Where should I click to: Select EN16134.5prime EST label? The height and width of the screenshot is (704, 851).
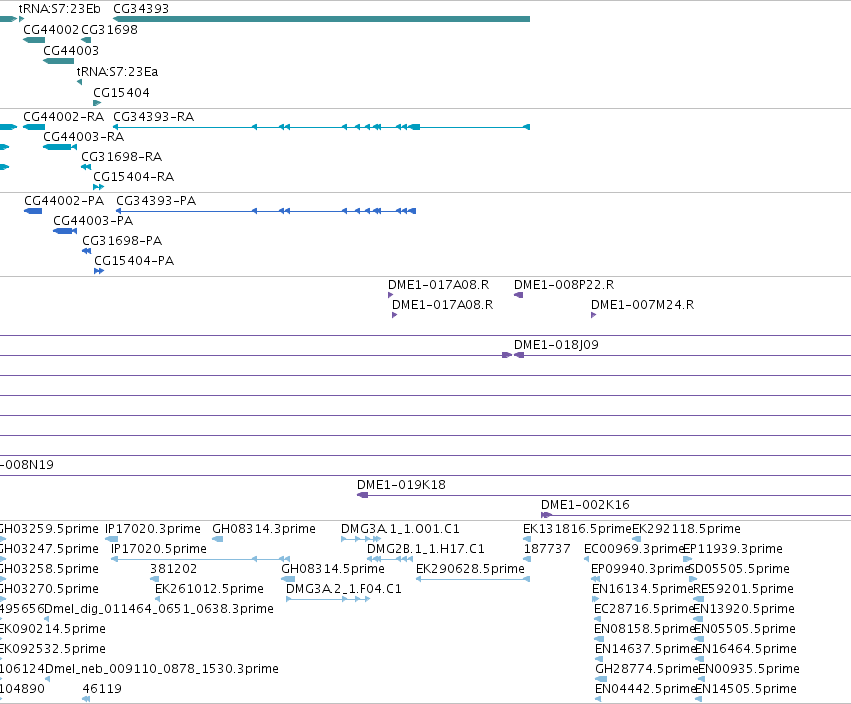643,589
